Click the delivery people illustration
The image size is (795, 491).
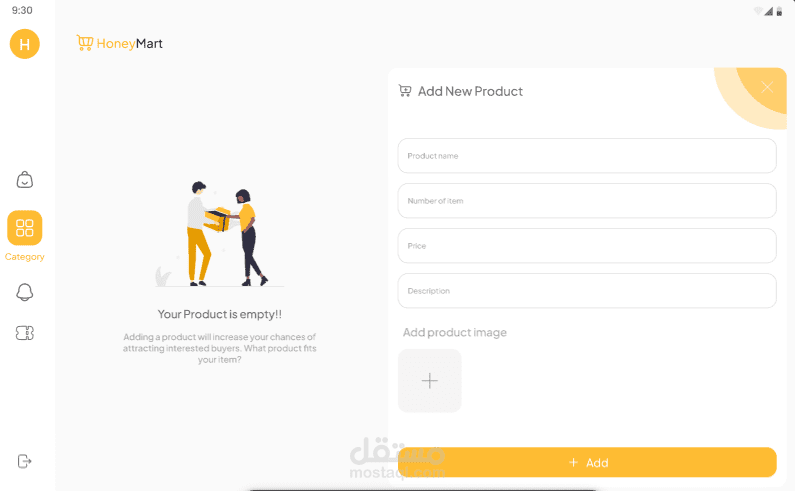(x=219, y=234)
